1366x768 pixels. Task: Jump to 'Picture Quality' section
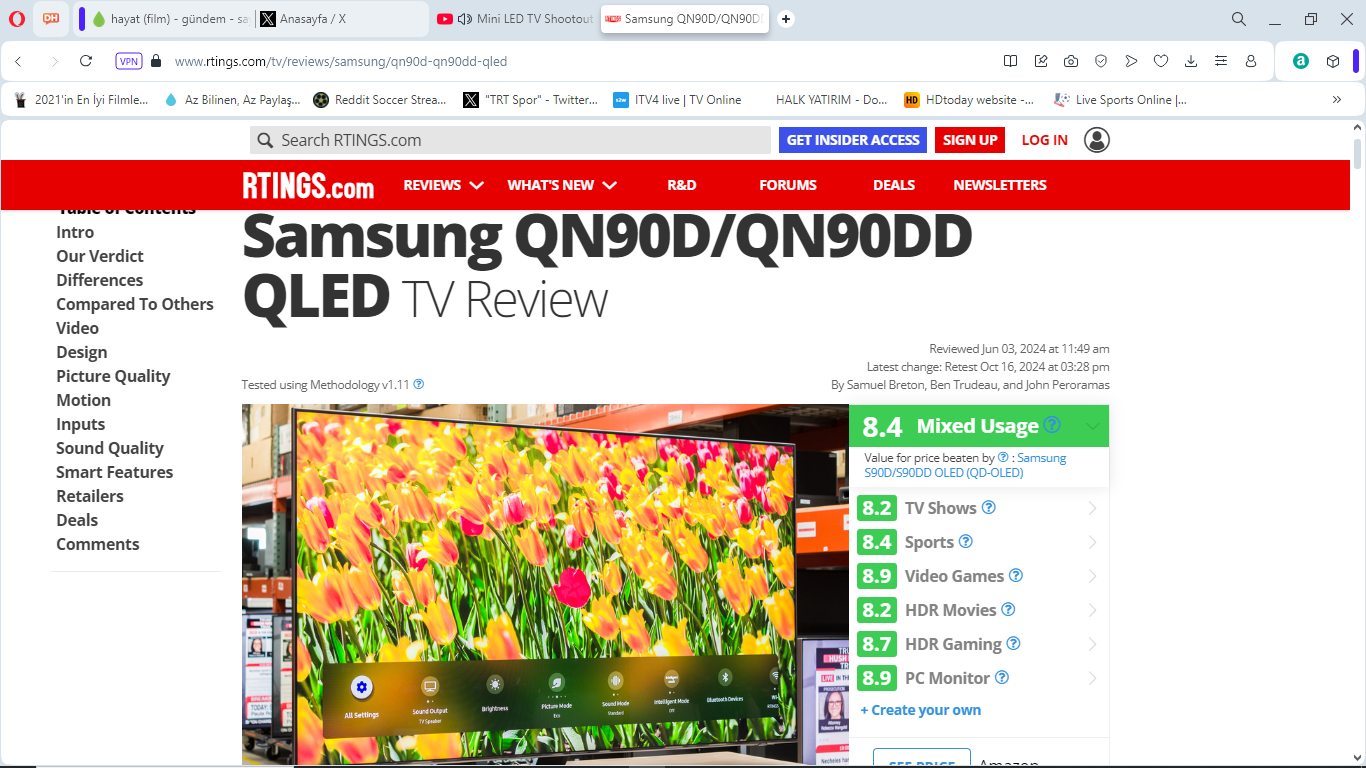tap(113, 376)
